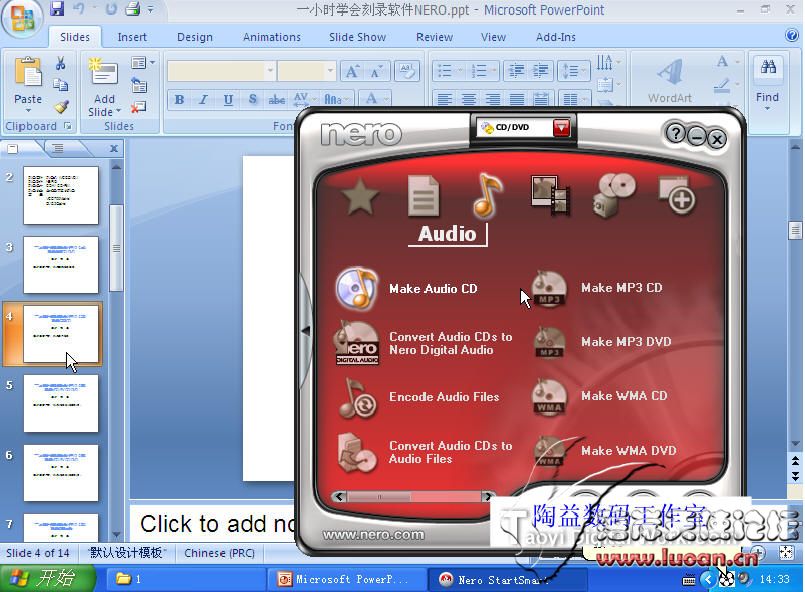Toggle Bold formatting

(x=179, y=99)
